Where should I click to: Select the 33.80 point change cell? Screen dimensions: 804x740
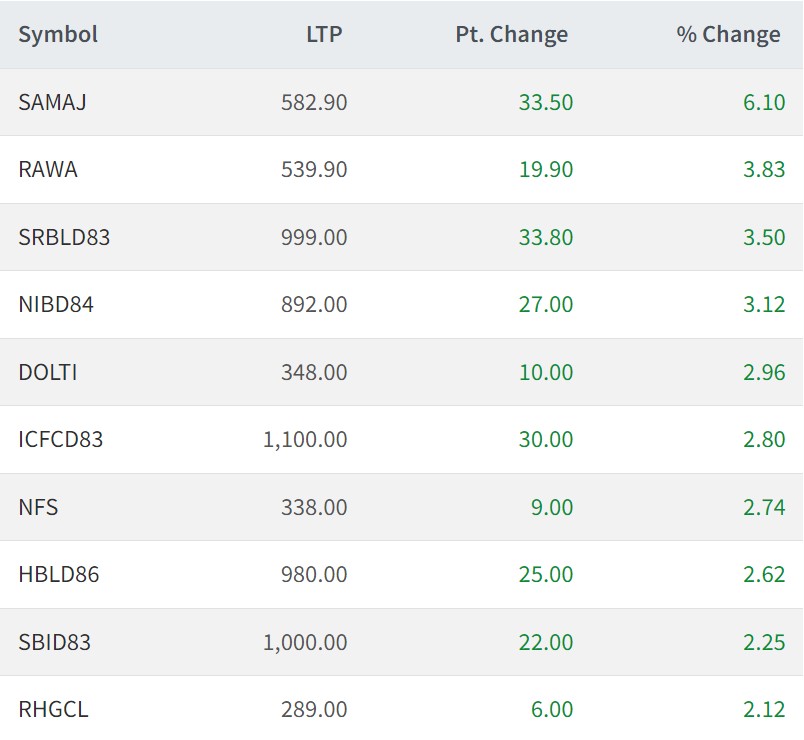point(546,238)
